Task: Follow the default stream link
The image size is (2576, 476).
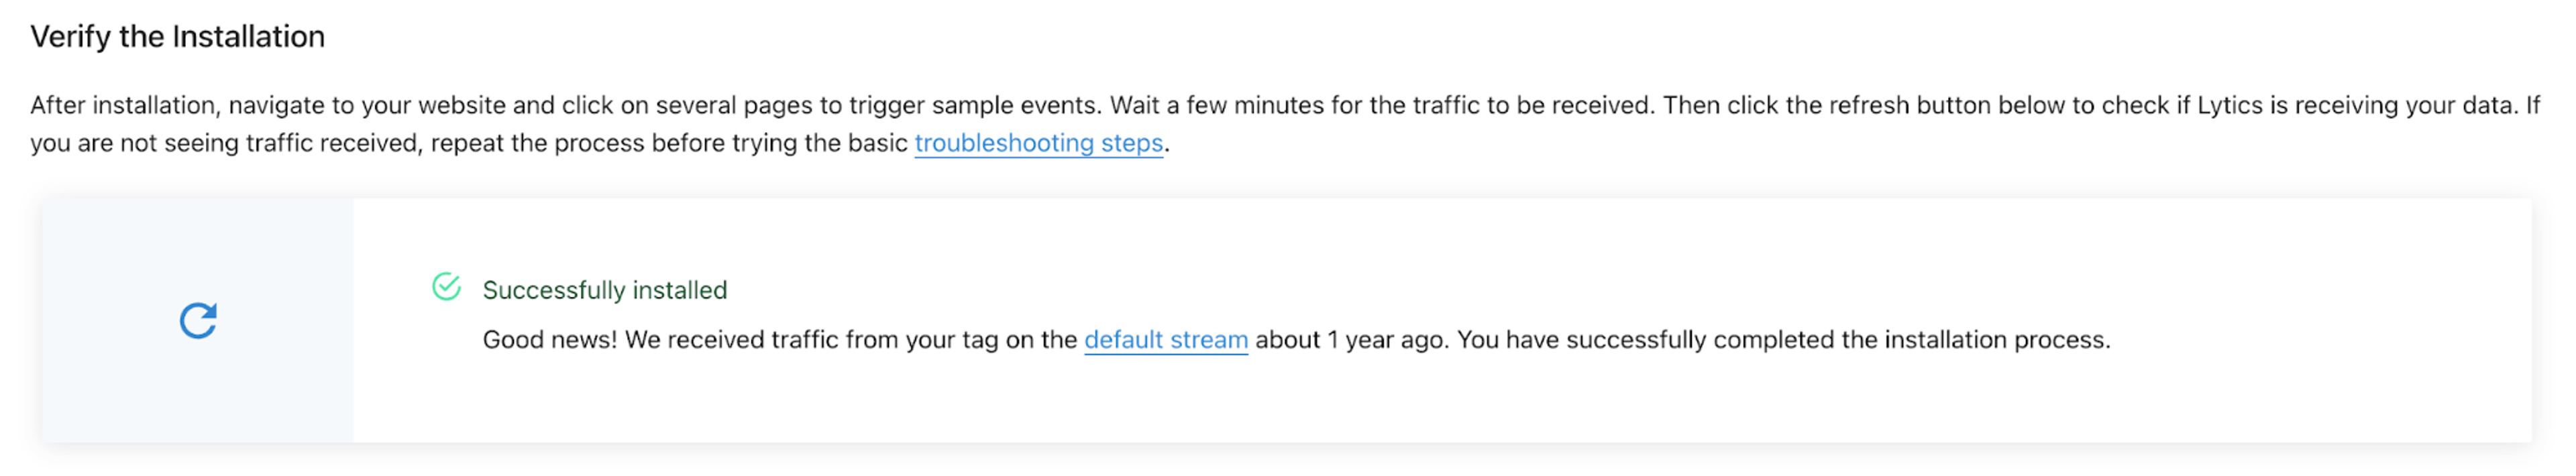Action: [1166, 340]
